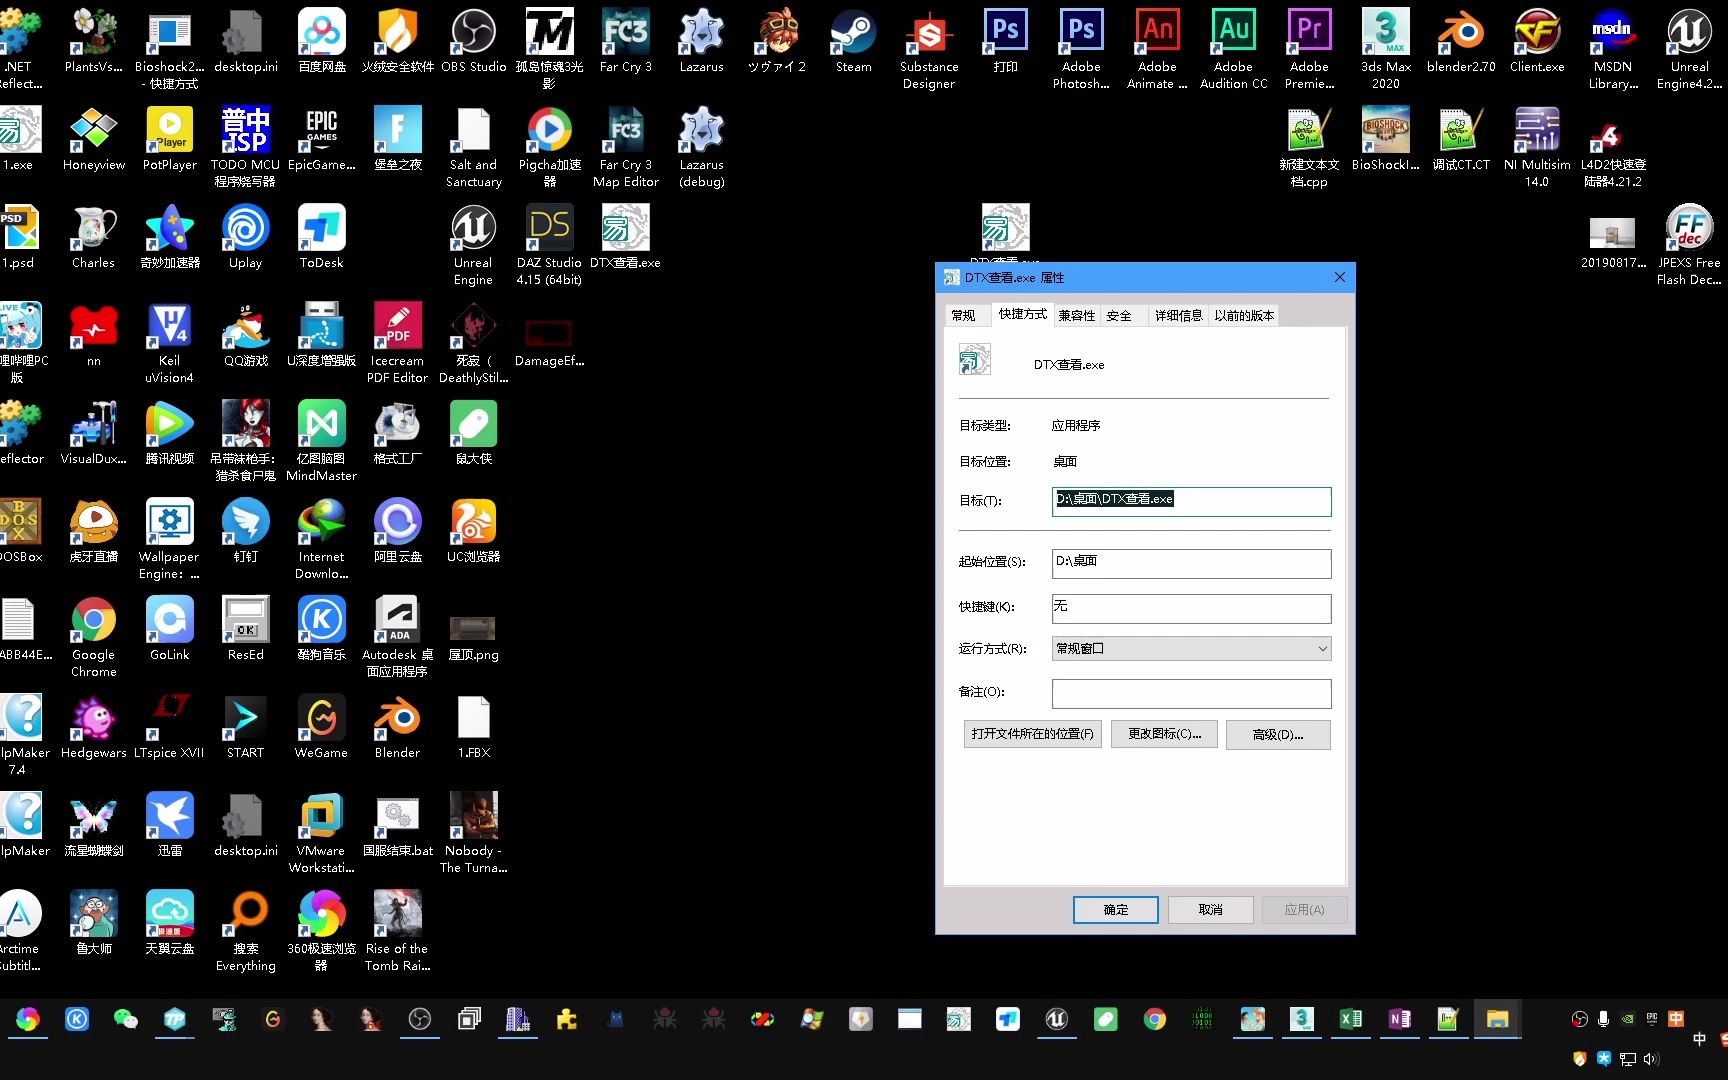
Task: Select the Keil uVision4 icon
Action: coord(169,344)
